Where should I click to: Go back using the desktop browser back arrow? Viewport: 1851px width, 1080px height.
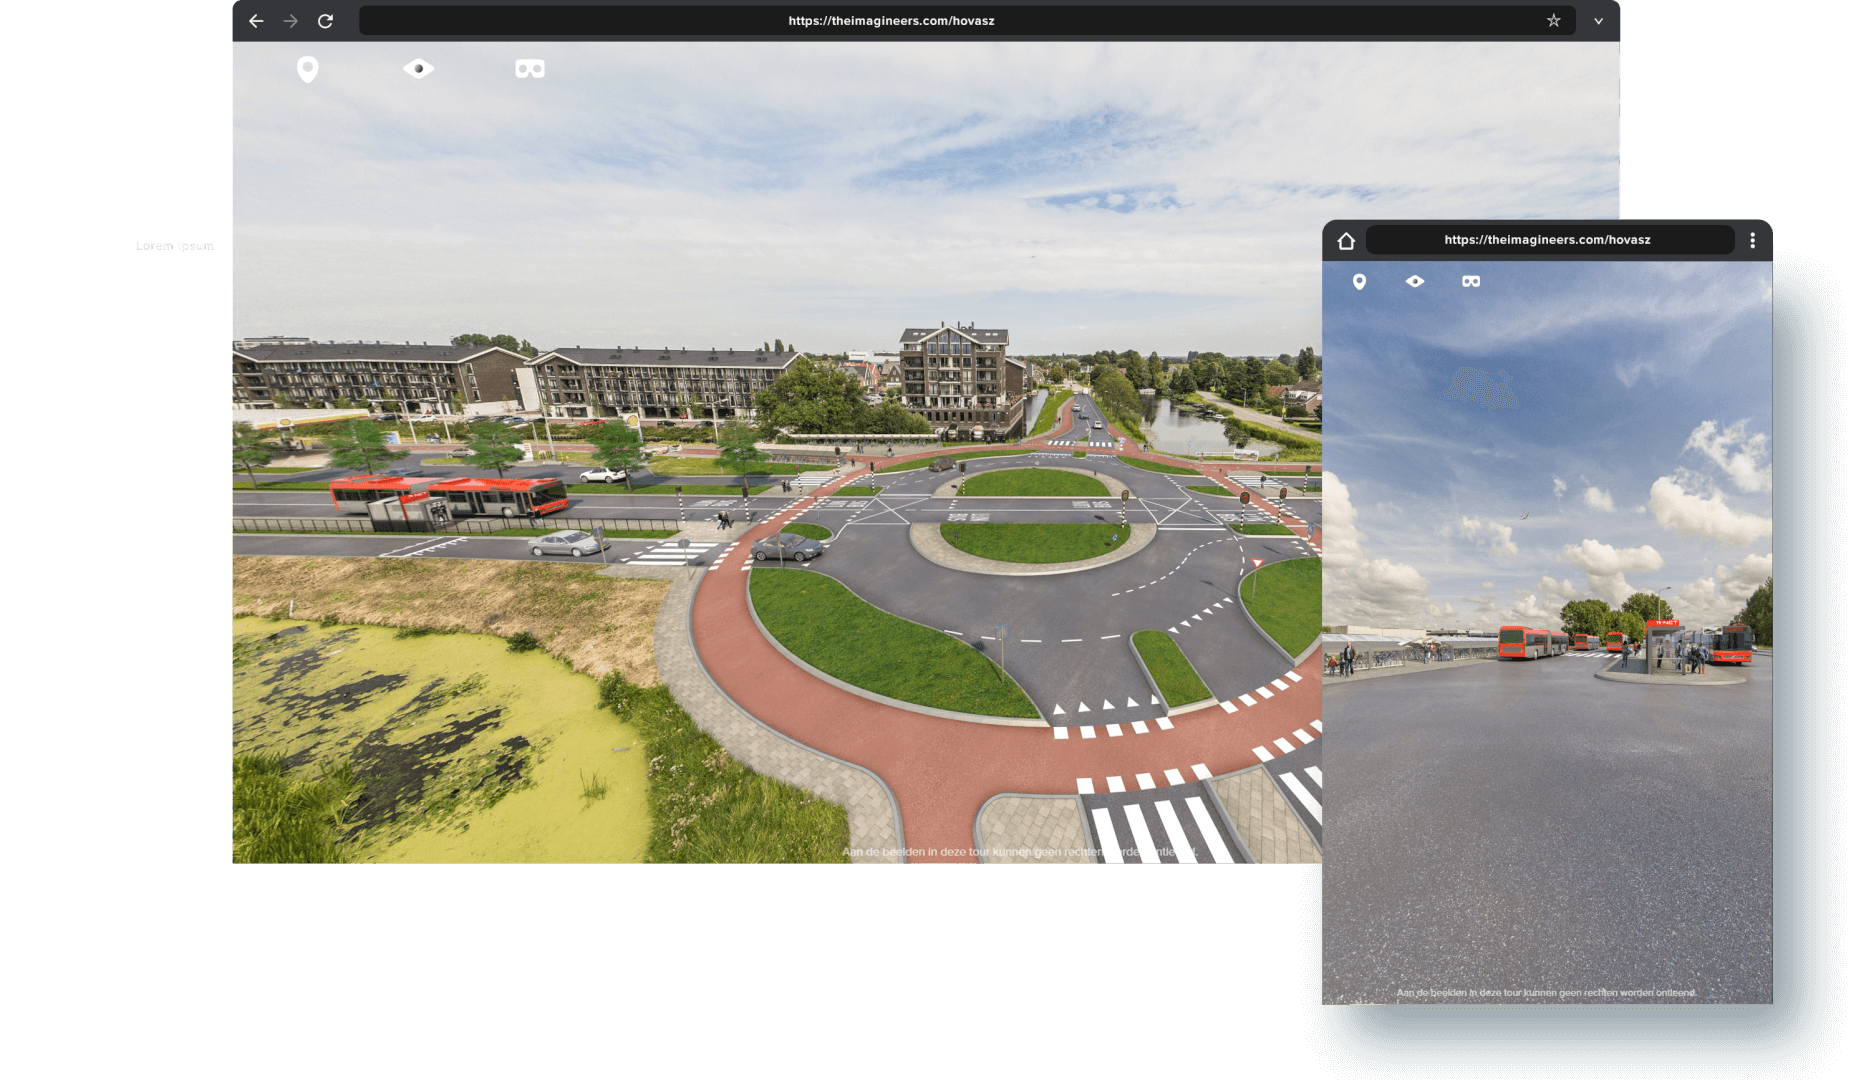tap(256, 21)
